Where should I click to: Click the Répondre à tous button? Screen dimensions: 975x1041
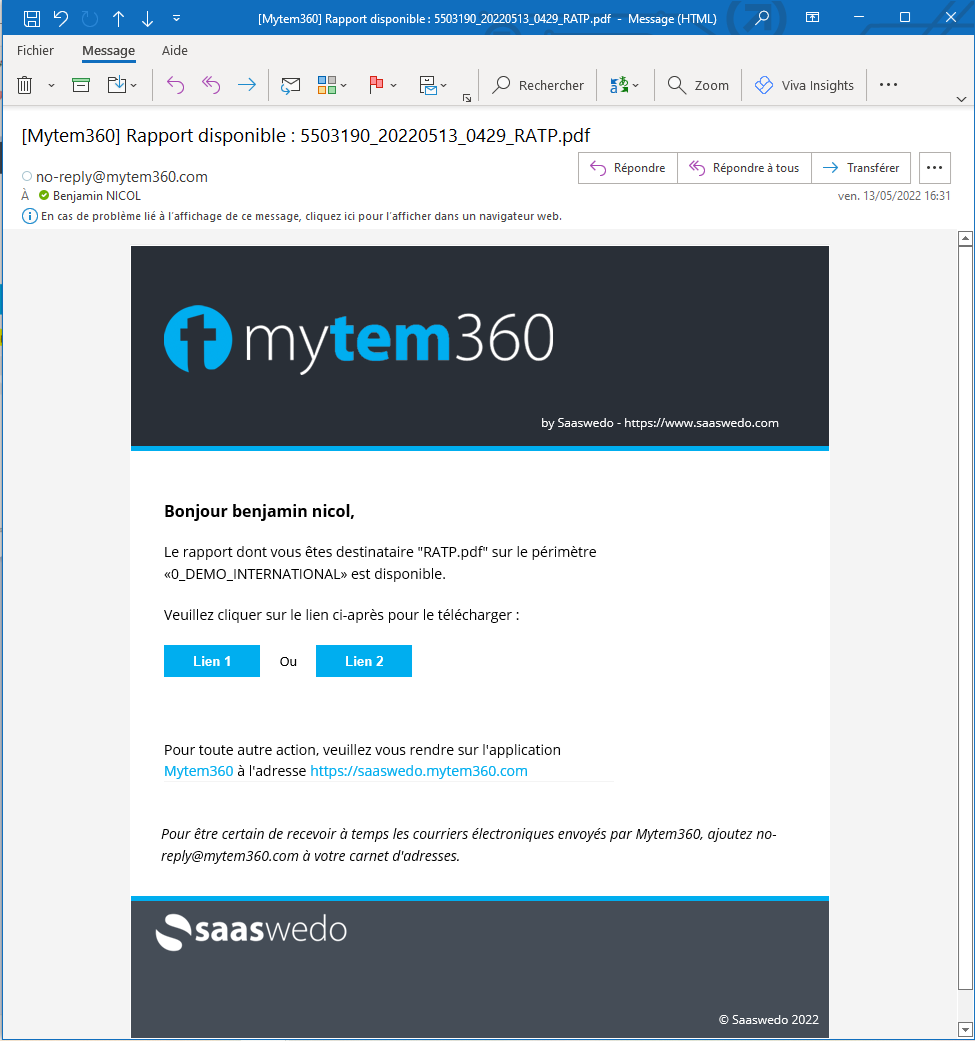tap(744, 168)
